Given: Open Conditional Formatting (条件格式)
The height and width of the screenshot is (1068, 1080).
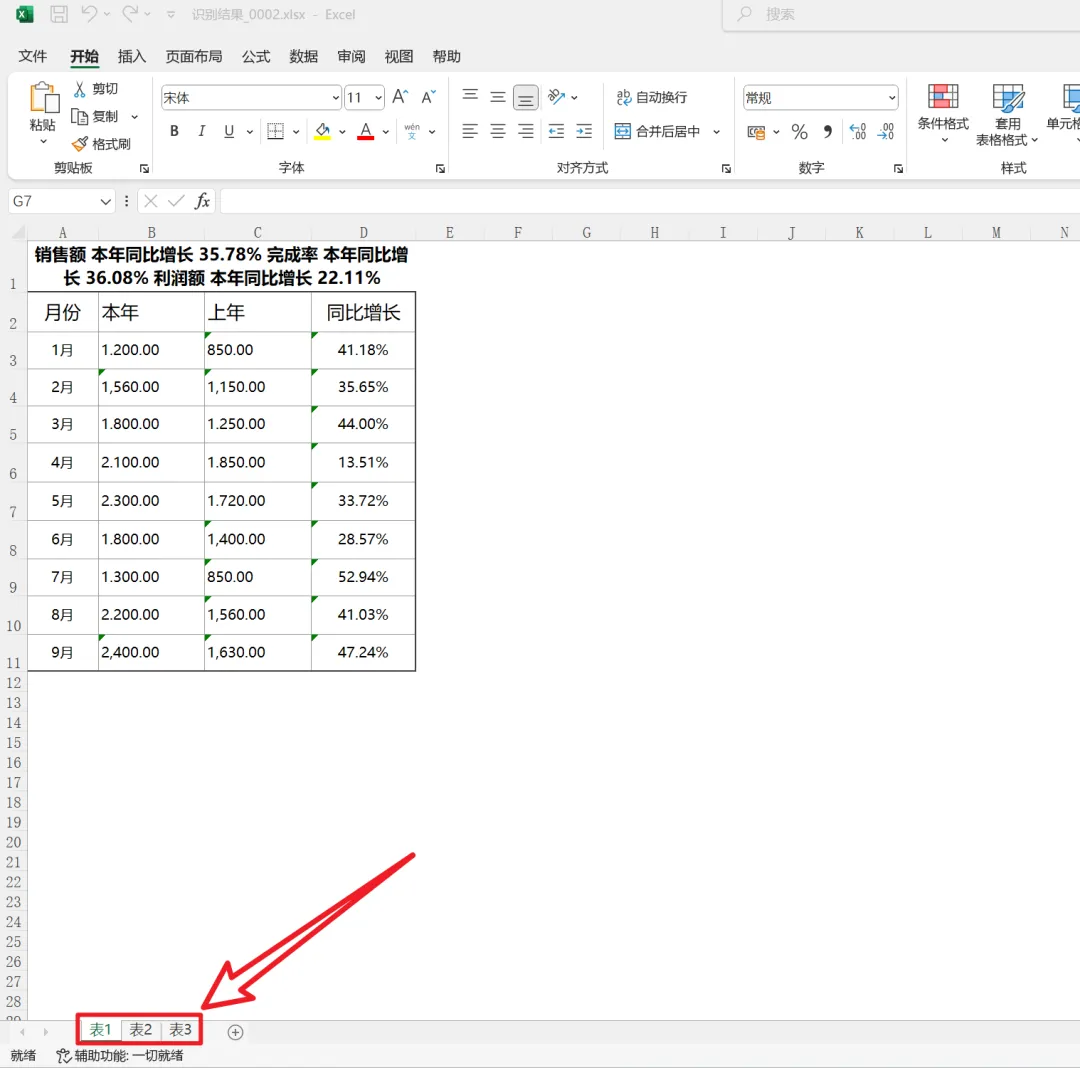Looking at the screenshot, I should point(943,114).
